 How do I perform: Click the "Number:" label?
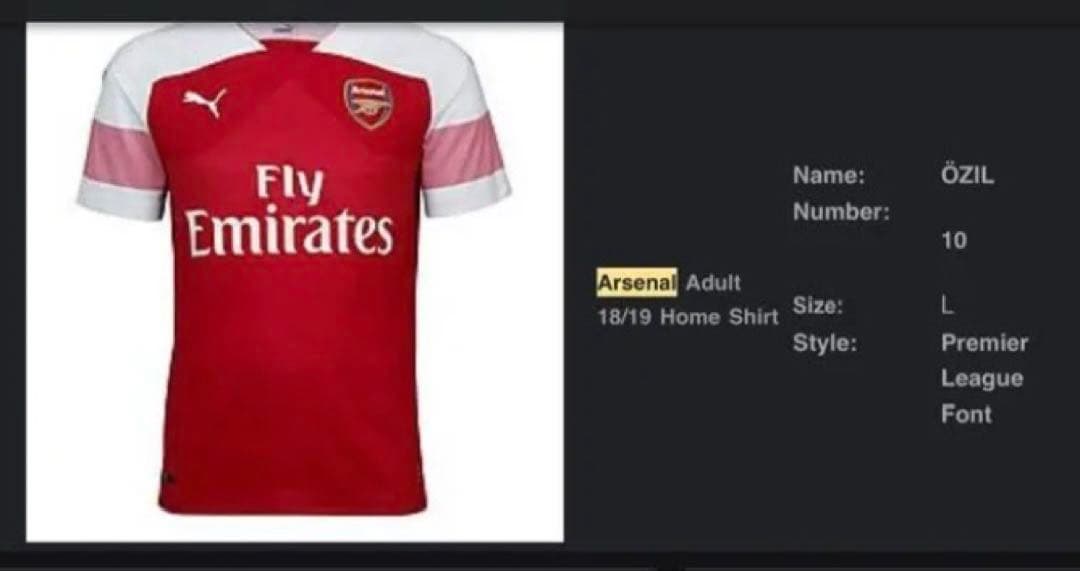tap(840, 212)
